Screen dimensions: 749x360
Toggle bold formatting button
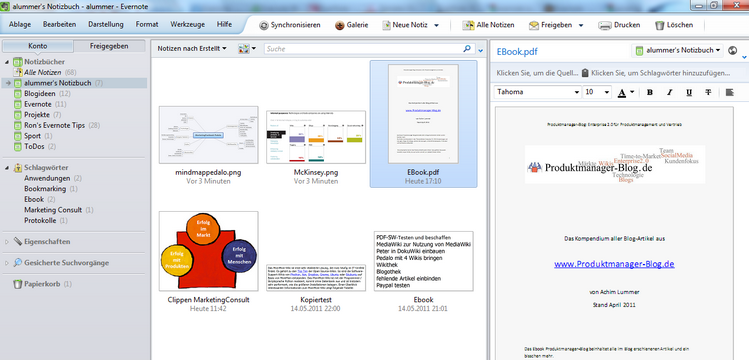pyautogui.click(x=650, y=92)
